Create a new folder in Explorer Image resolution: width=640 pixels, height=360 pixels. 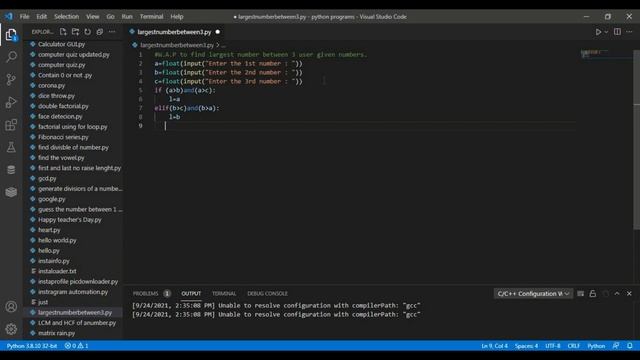[75, 31]
